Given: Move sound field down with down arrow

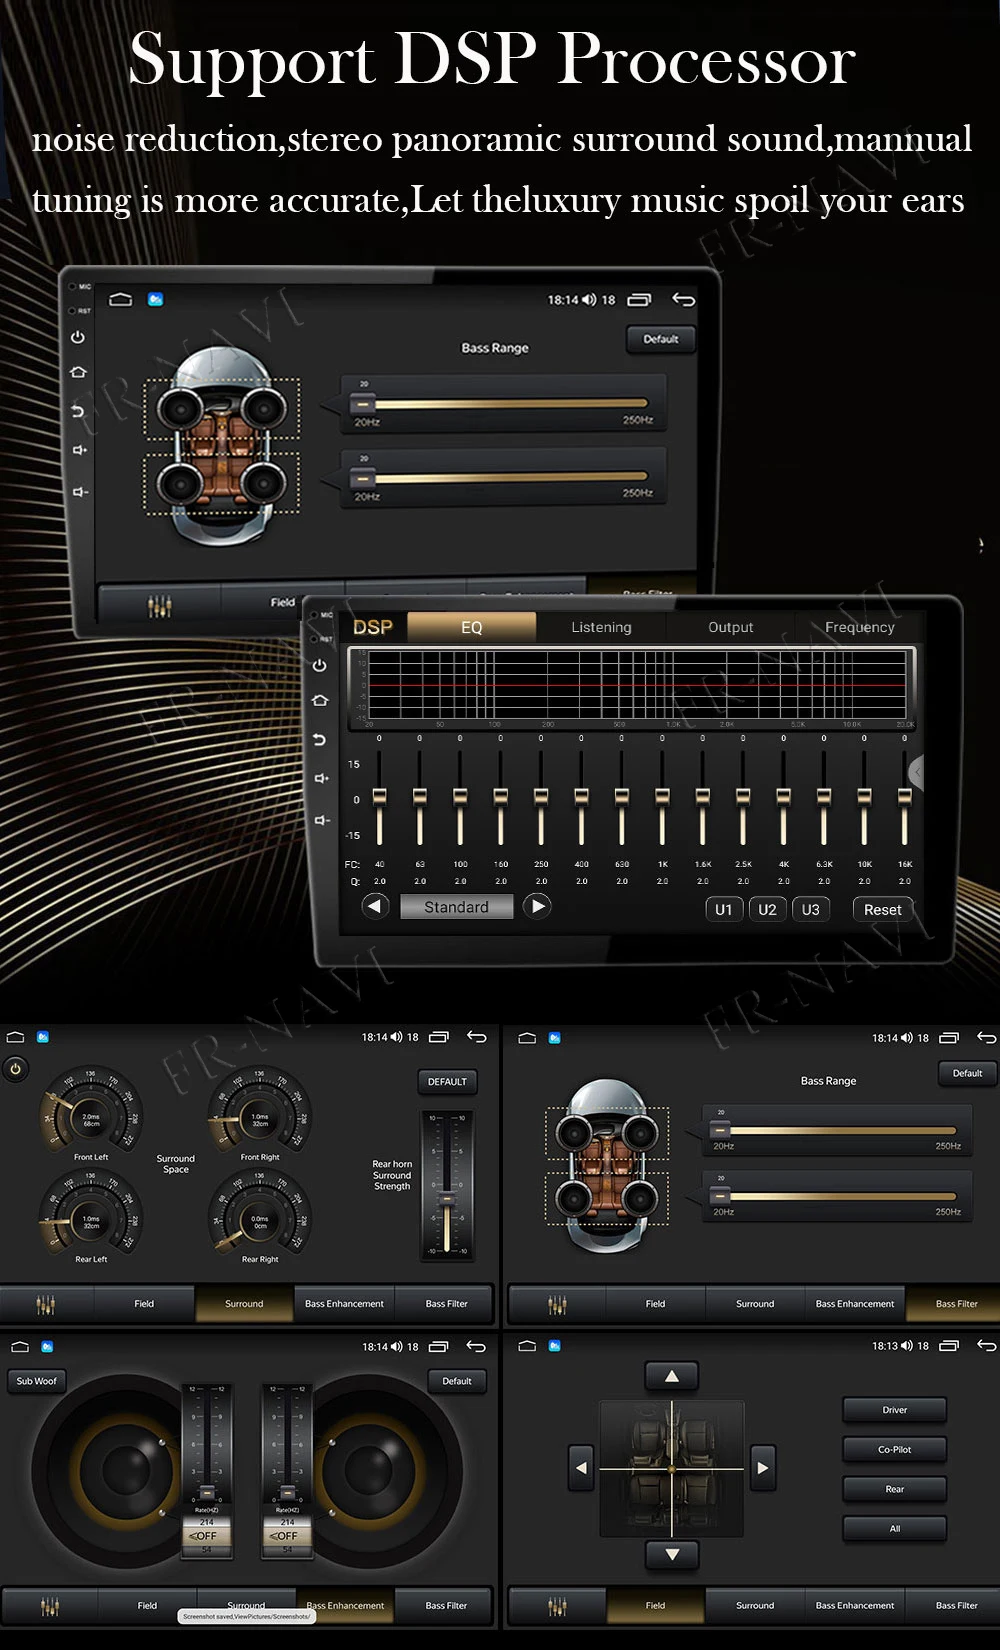Looking at the screenshot, I should click(x=671, y=1555).
